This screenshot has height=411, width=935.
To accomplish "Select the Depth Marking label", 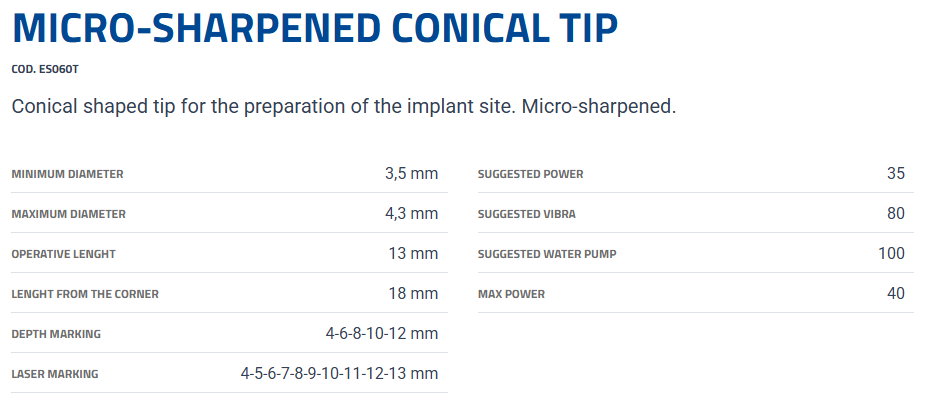I will click(x=56, y=334).
